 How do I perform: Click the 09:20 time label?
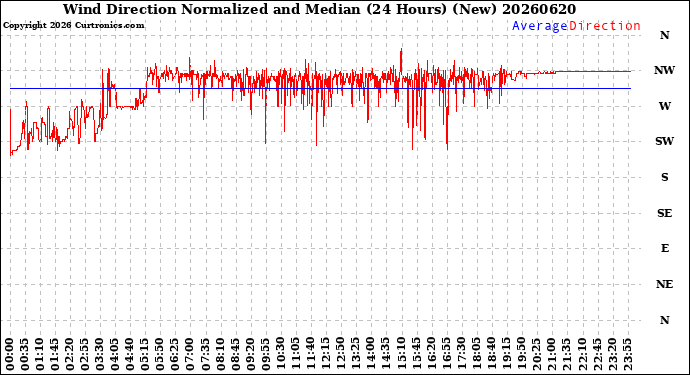click(250, 355)
